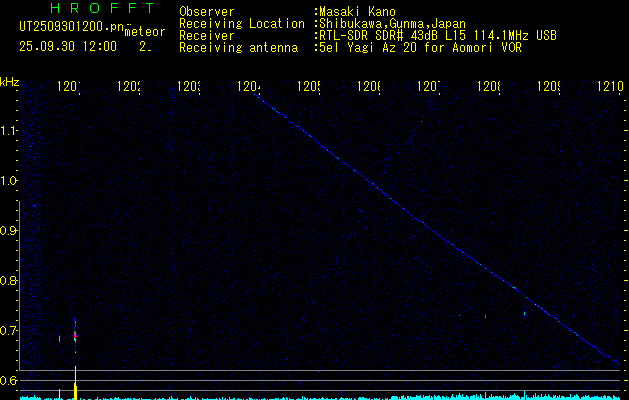Click the HROFFT title text
Screen dimensions: 629x400
[103, 8]
